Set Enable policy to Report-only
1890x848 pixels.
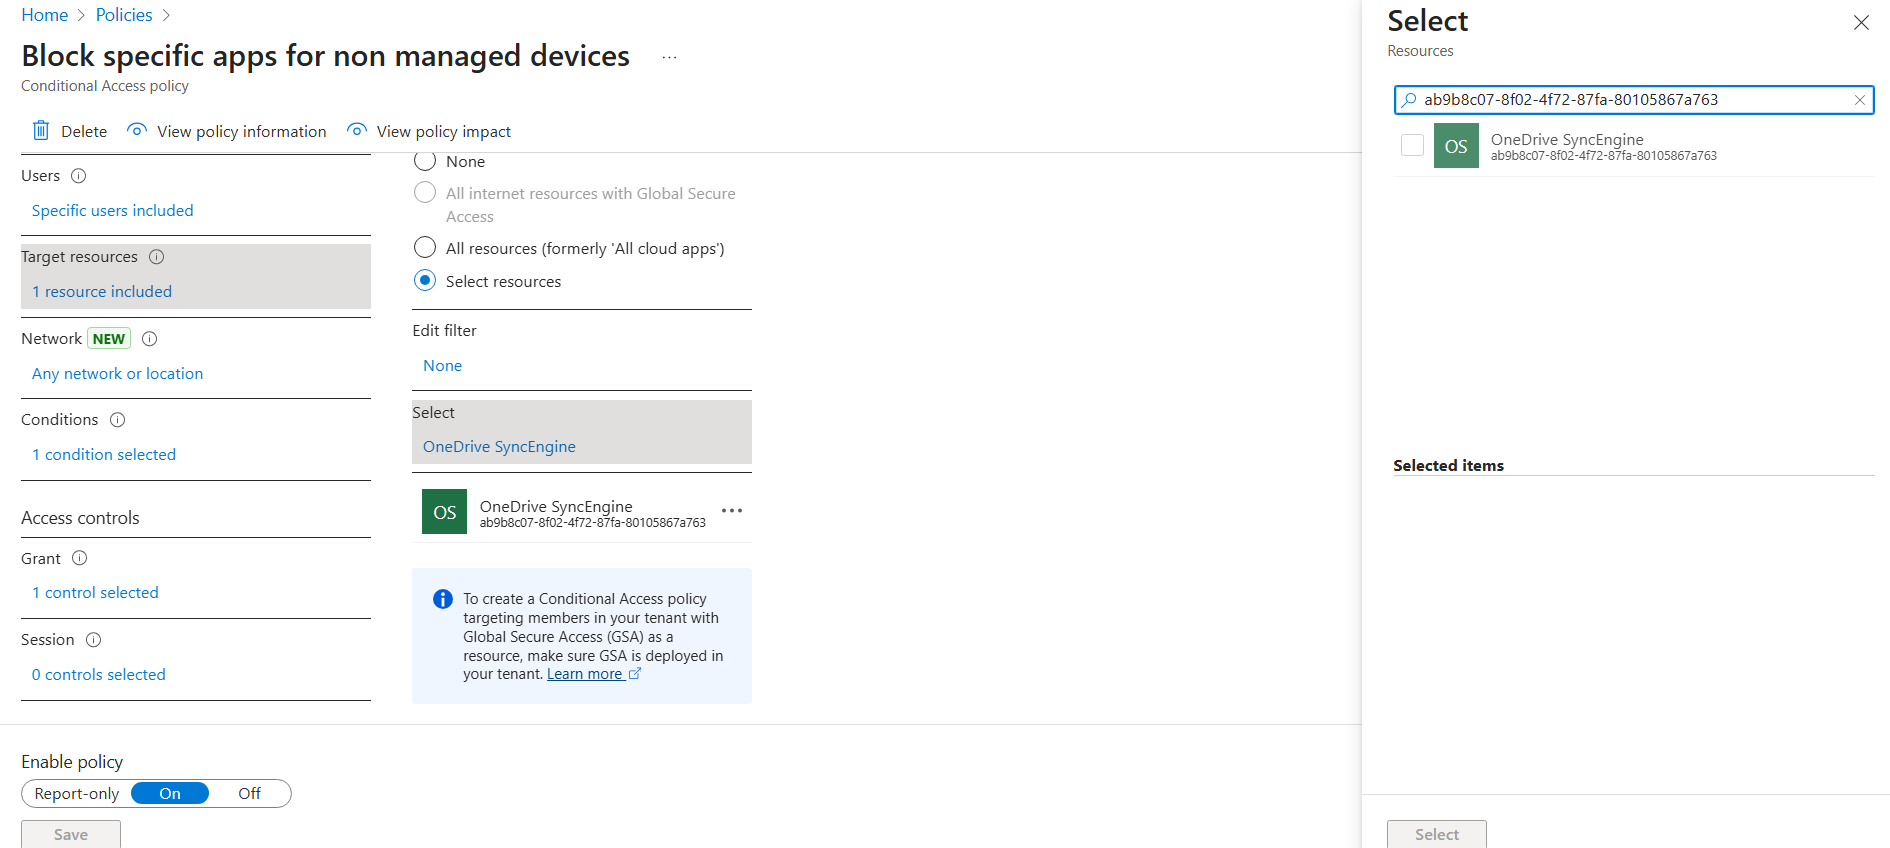pos(77,794)
